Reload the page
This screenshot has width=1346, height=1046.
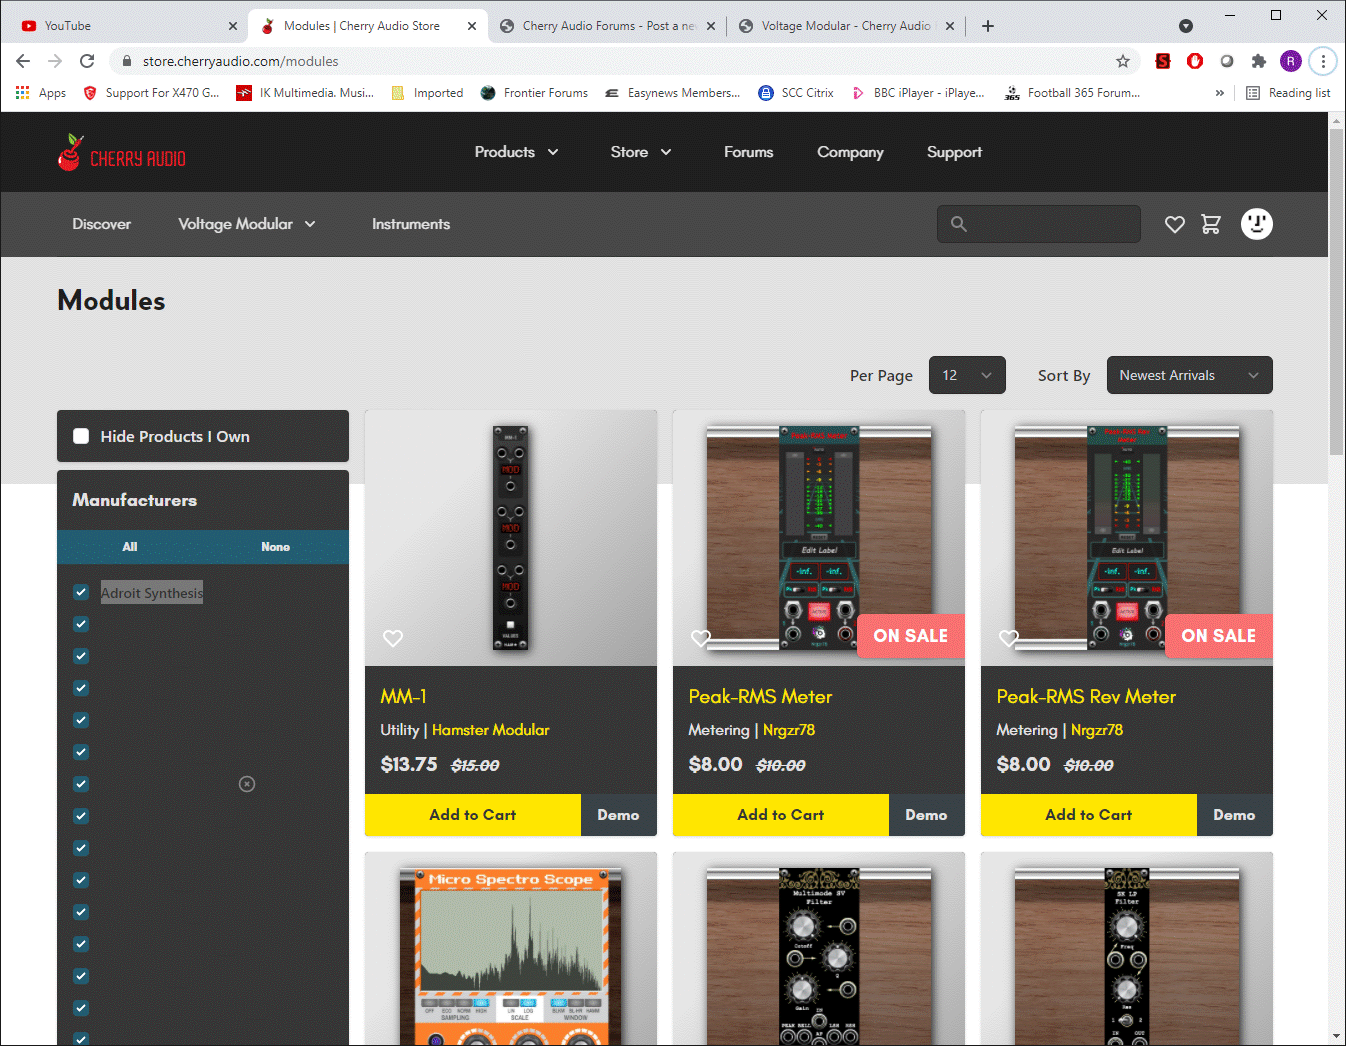pos(87,61)
